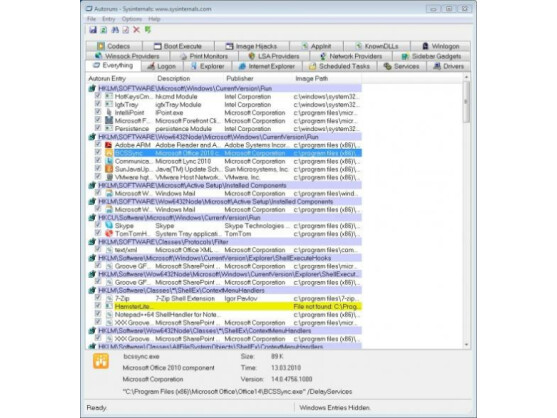Click the text/xml entry icon
557x418 pixels.
coord(109,250)
